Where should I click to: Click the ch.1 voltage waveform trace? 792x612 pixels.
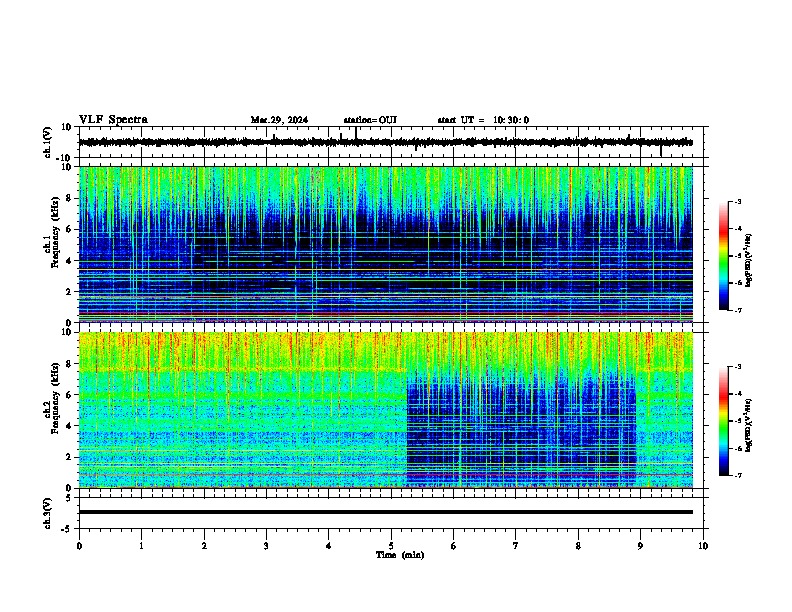pos(385,142)
